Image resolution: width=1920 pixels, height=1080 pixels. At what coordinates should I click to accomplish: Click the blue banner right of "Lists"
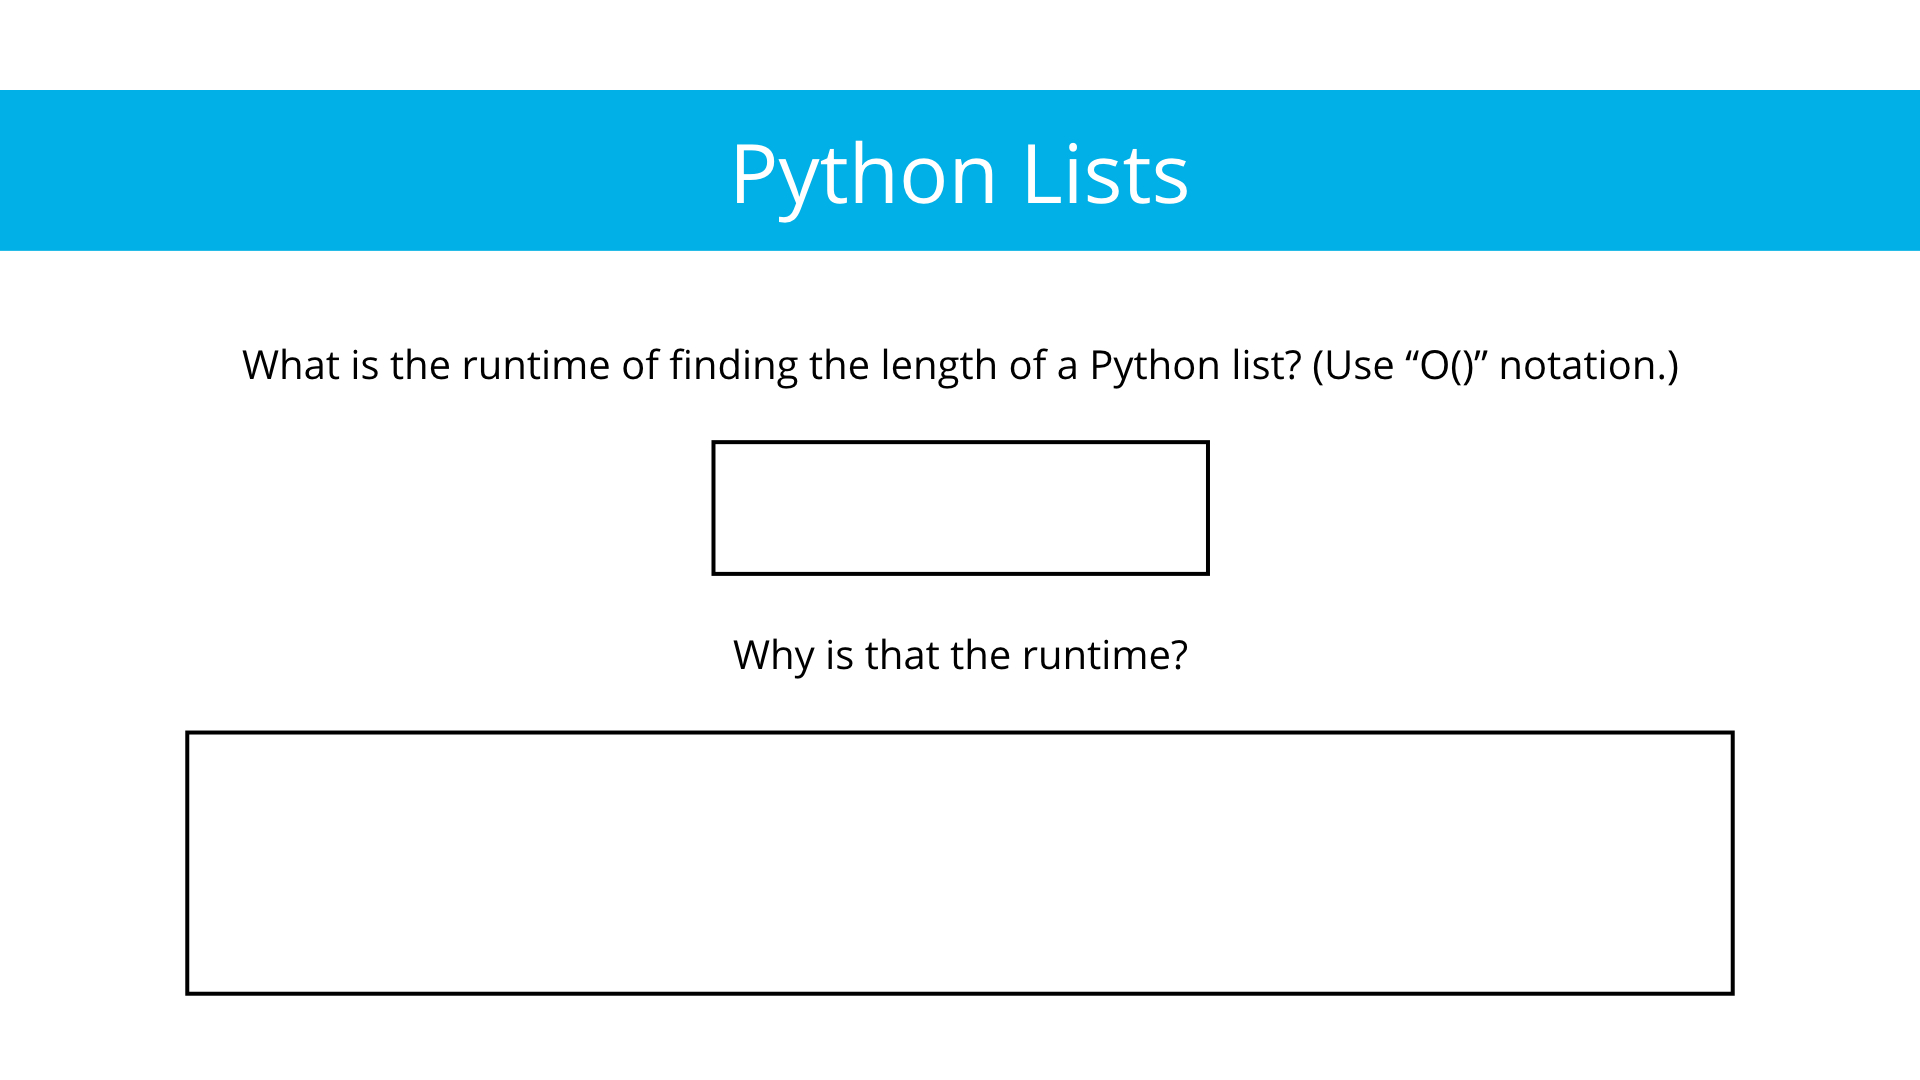pos(1550,170)
